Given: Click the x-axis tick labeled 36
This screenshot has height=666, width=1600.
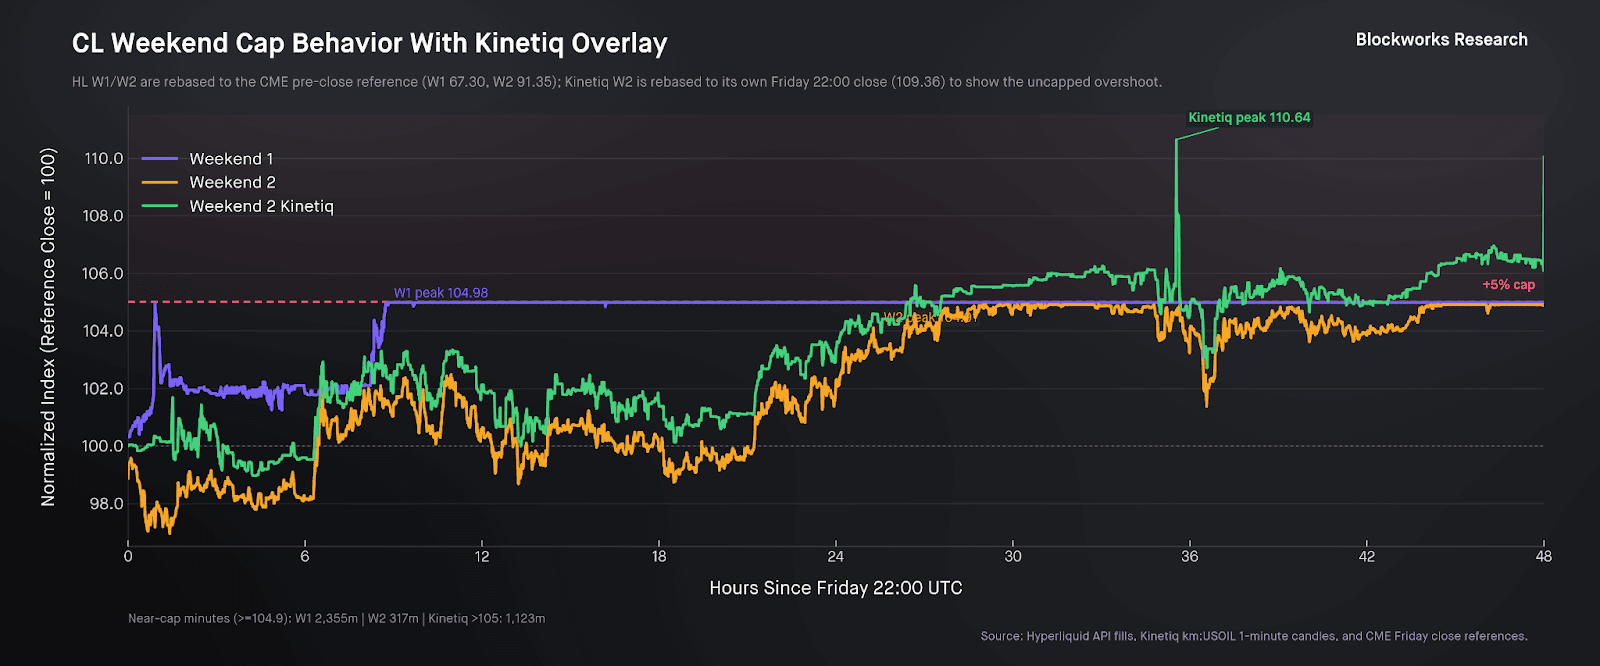Looking at the screenshot, I should coord(1189,557).
